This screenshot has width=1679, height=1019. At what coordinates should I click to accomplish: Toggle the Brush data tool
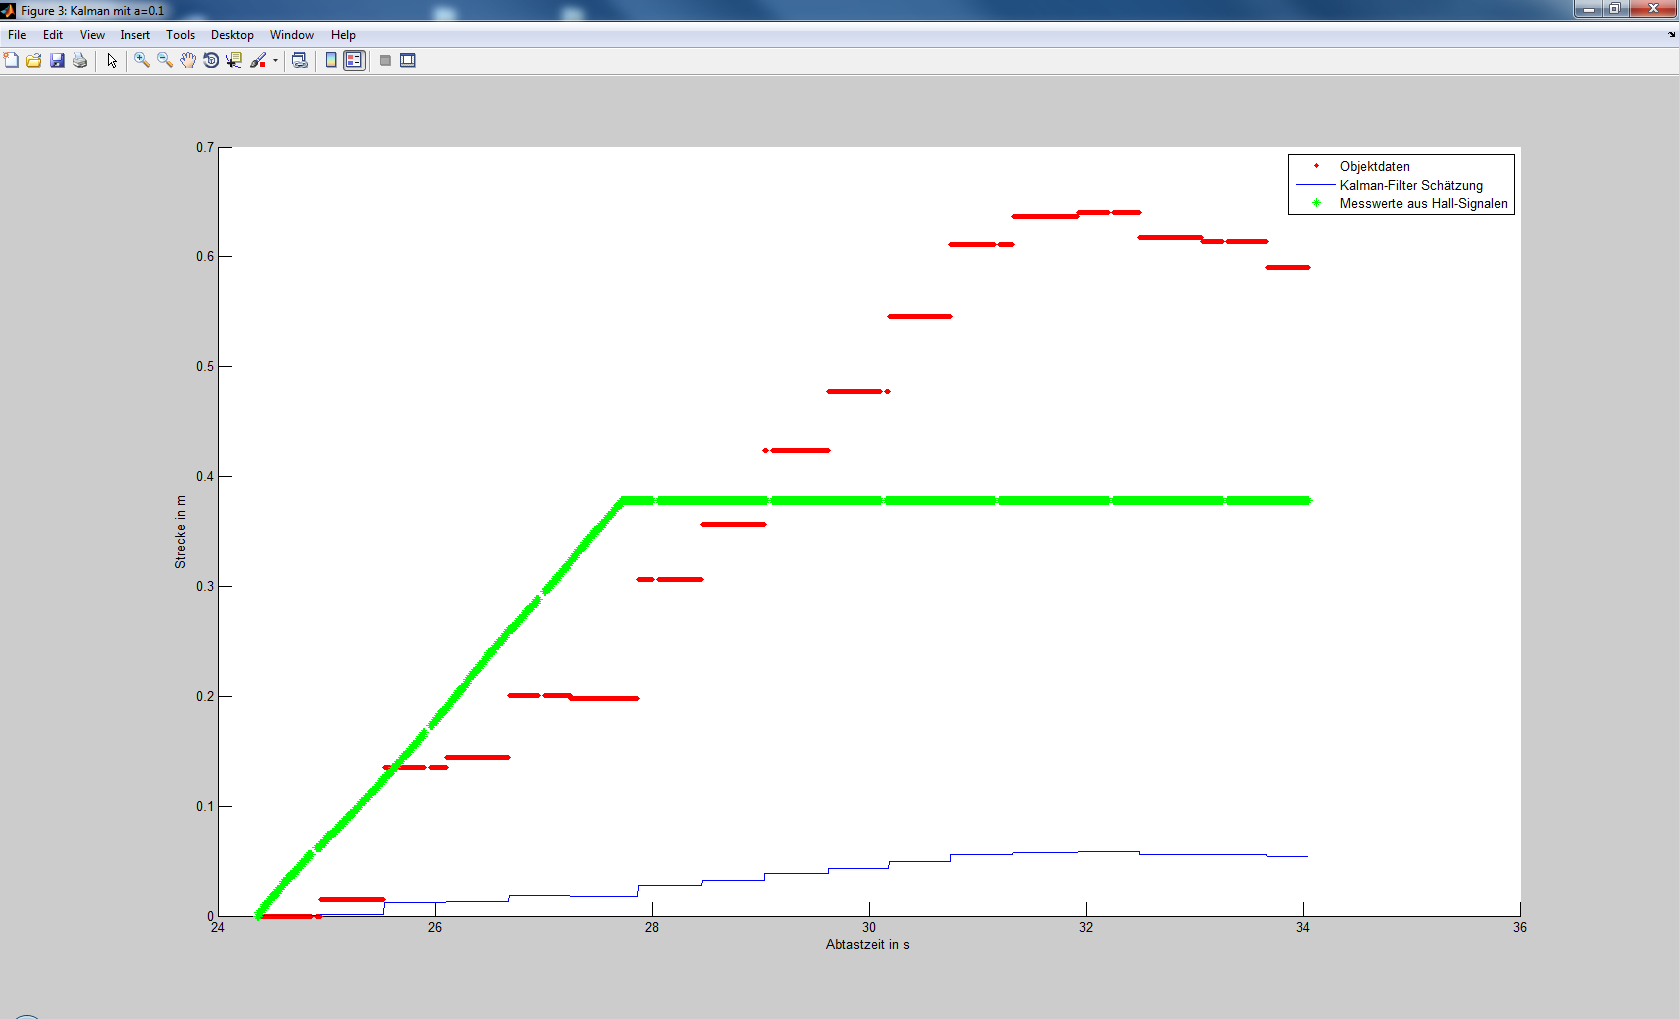tap(258, 61)
